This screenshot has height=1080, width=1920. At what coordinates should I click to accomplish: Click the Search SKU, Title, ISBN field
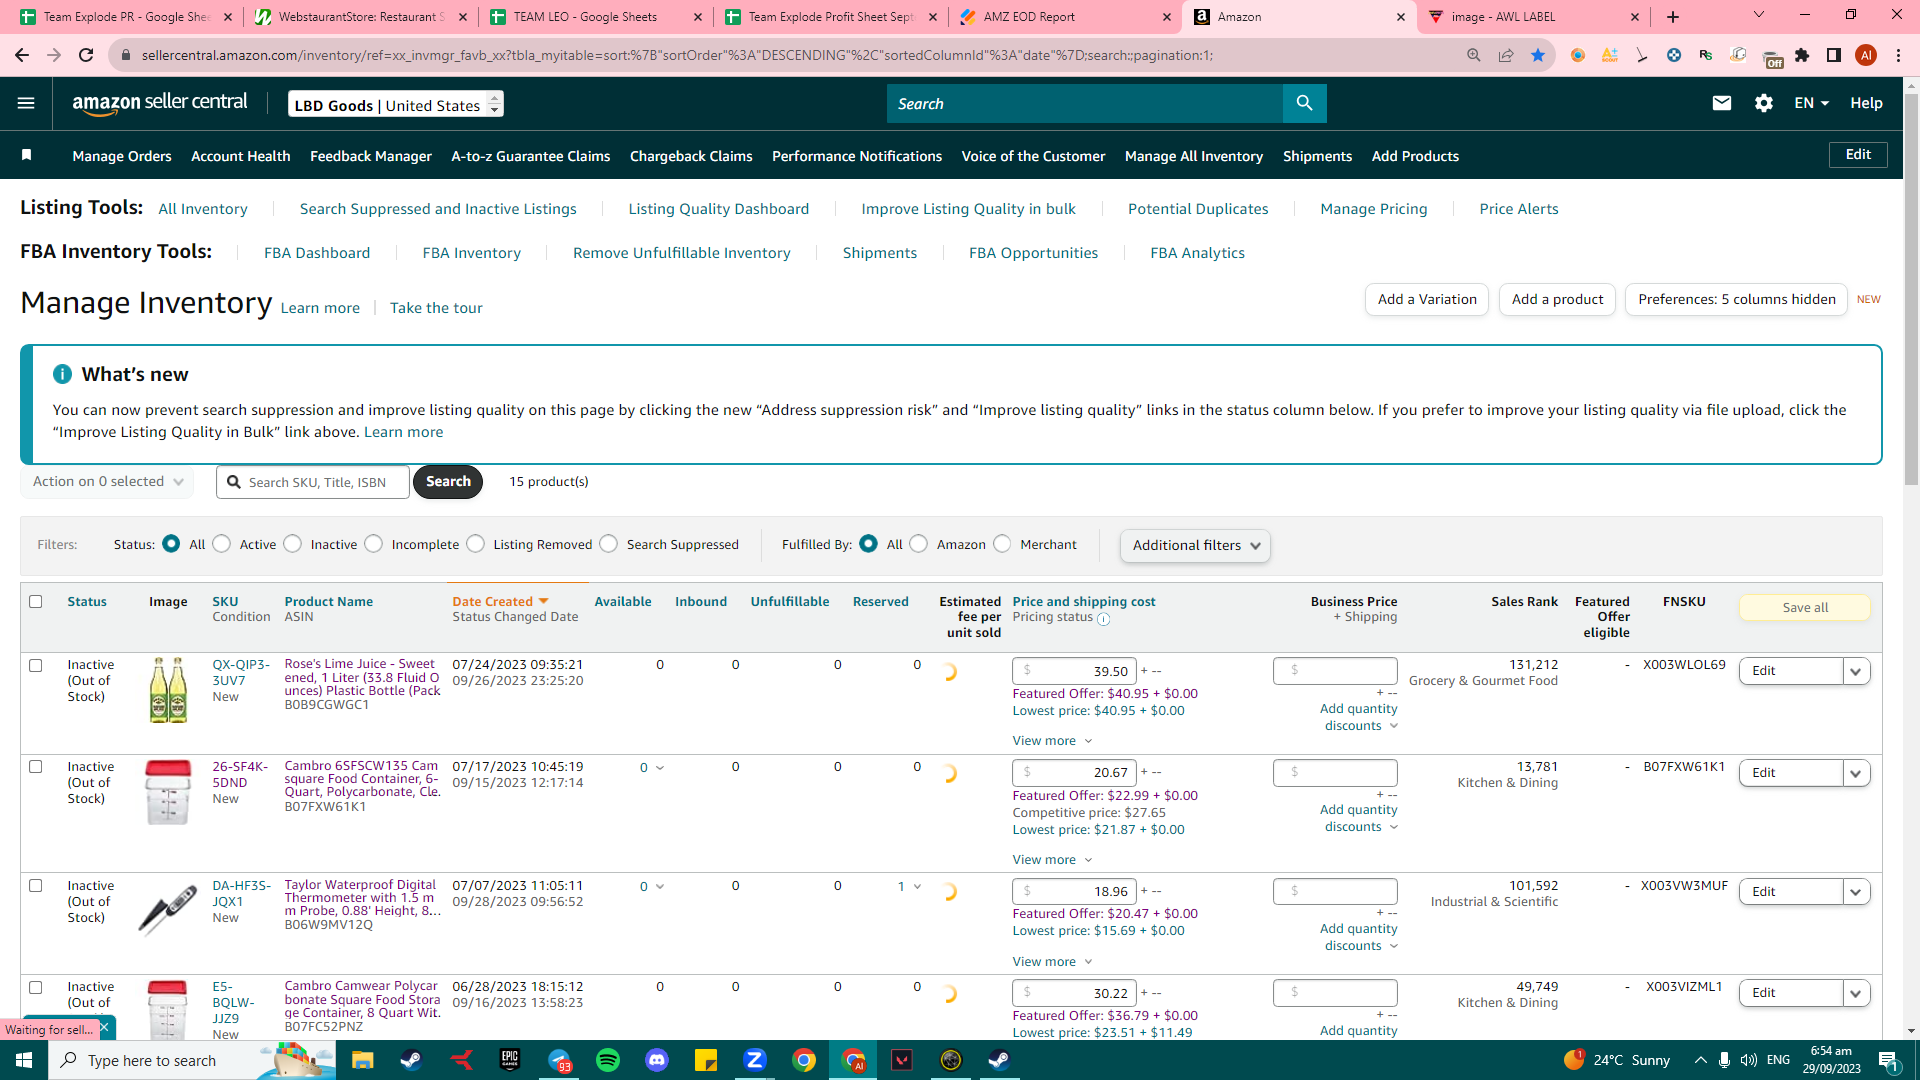tap(313, 482)
